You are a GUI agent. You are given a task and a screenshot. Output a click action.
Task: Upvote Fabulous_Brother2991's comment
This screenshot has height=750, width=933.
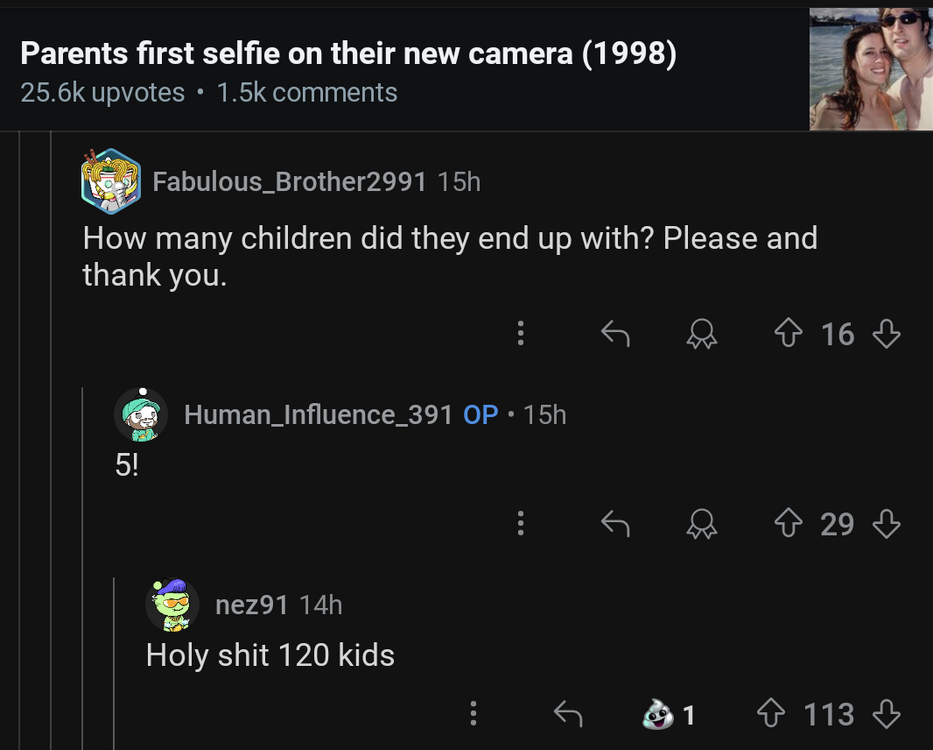point(788,334)
